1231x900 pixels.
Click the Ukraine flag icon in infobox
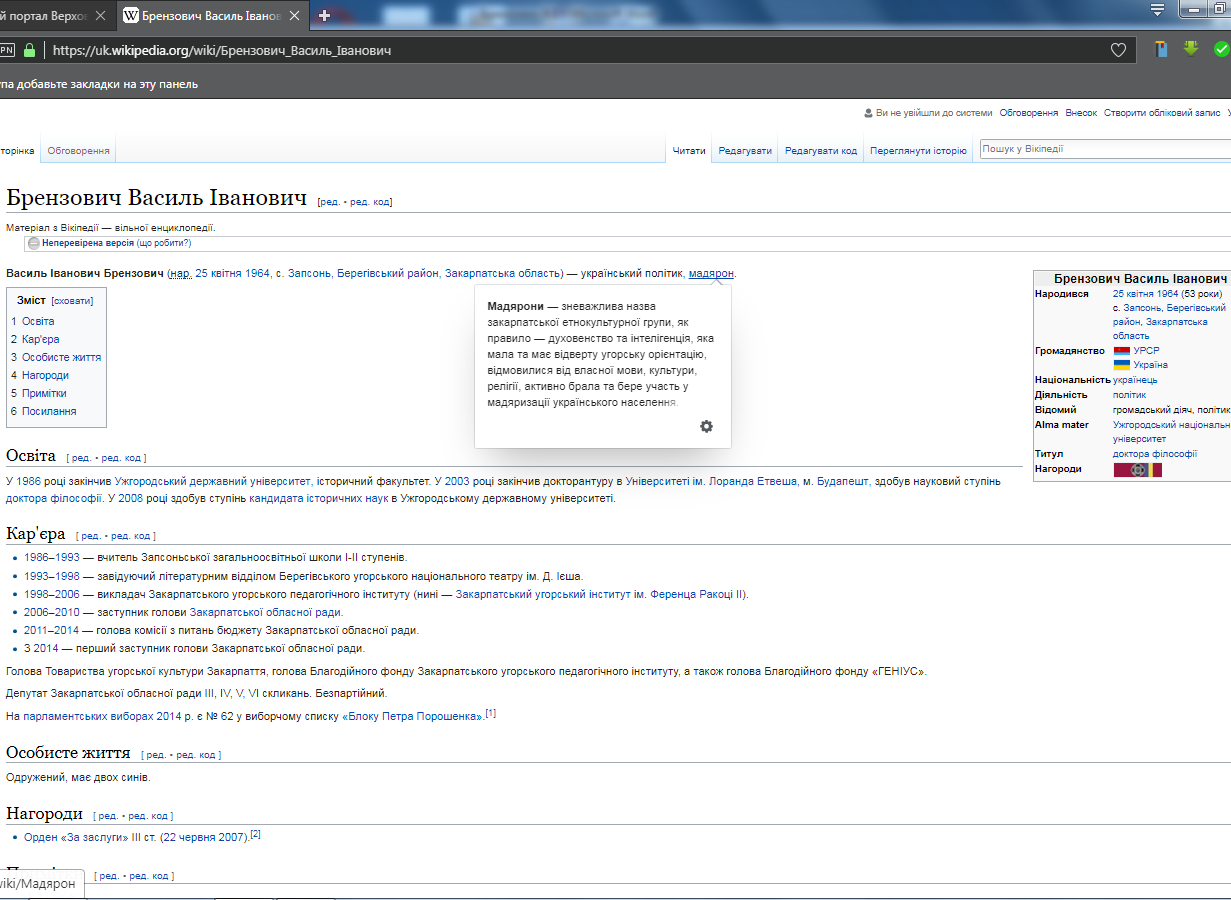point(1122,365)
